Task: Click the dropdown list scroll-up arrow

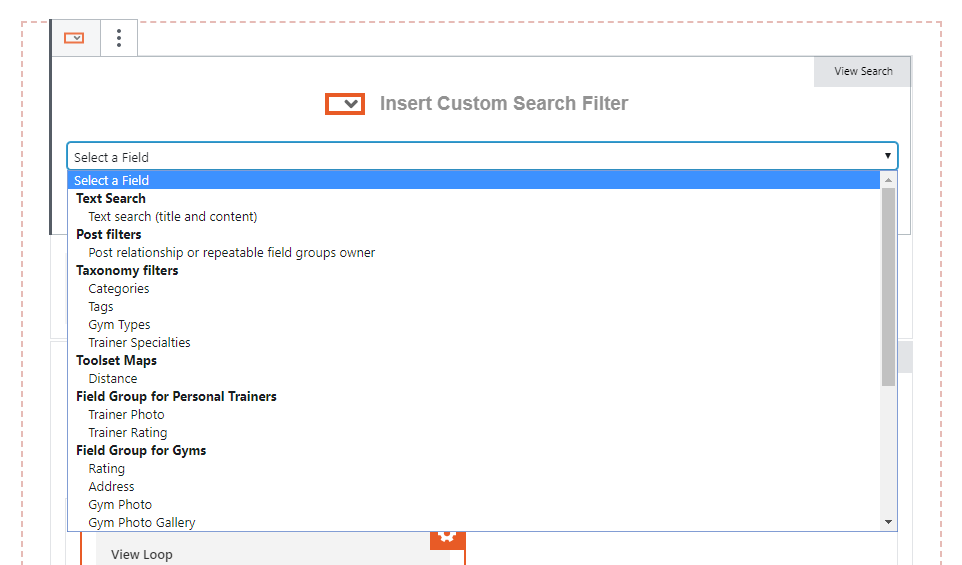Action: pyautogui.click(x=888, y=180)
